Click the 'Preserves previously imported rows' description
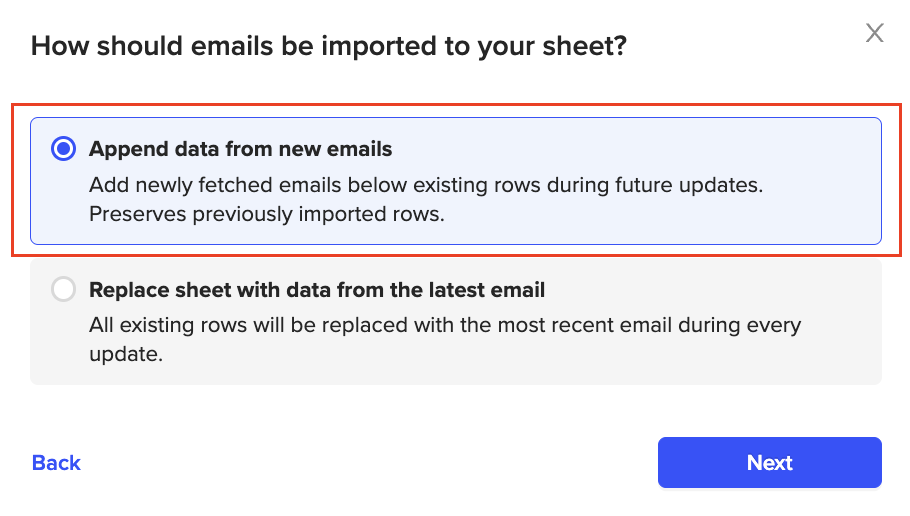 point(266,214)
